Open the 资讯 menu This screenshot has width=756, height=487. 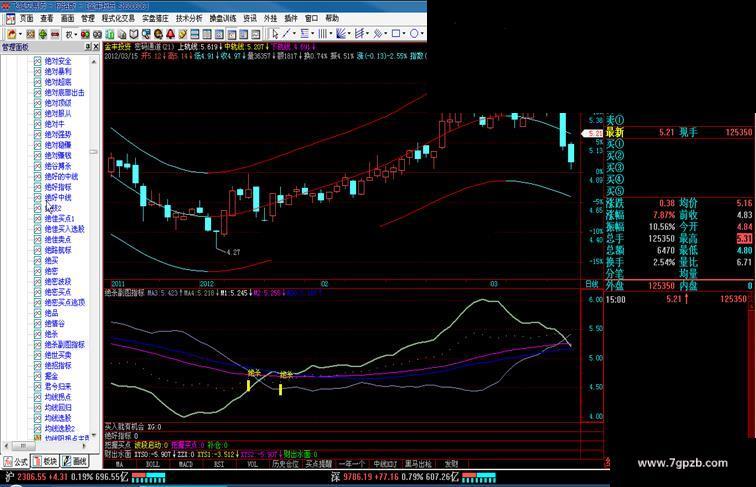tap(250, 18)
